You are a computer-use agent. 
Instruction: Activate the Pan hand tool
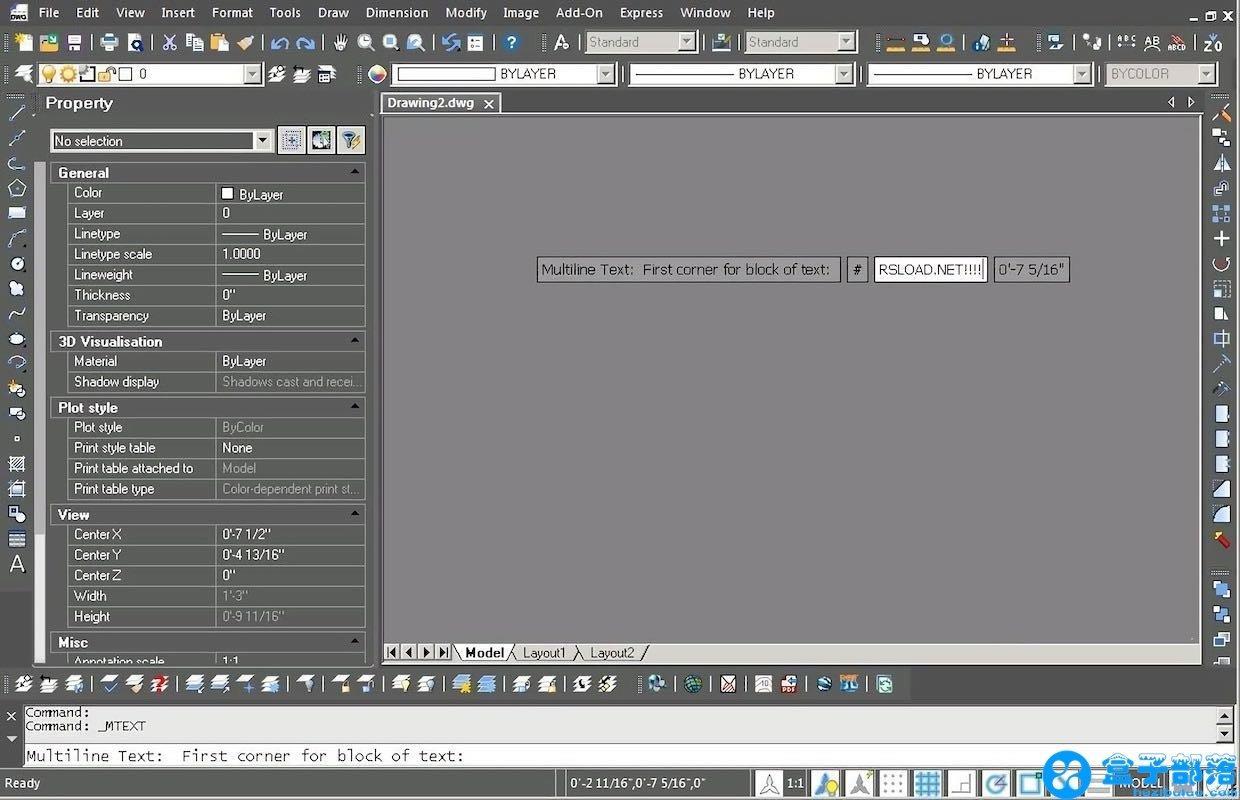click(x=341, y=42)
